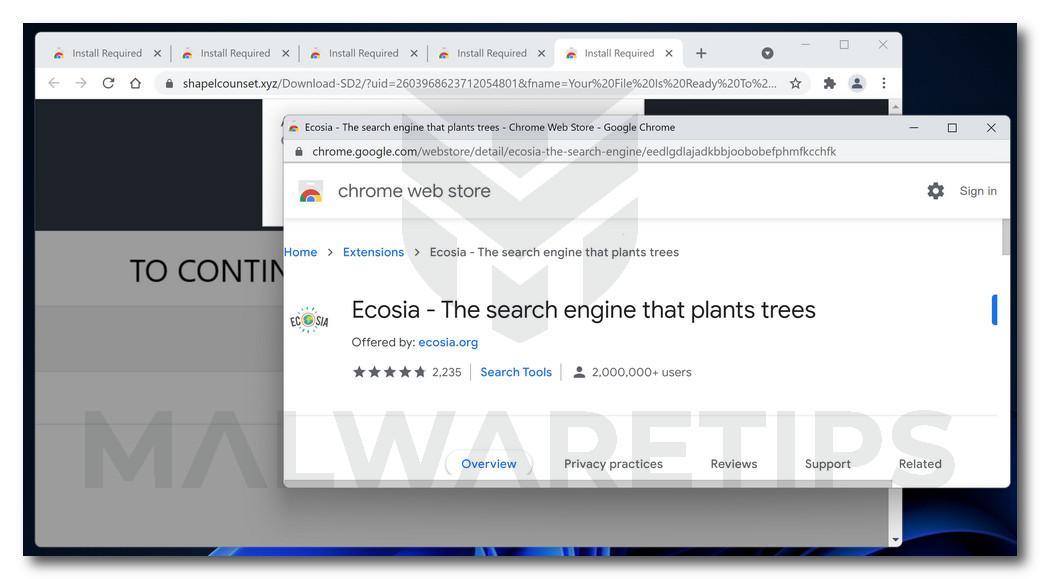Viewport: 1040px width, 579px height.
Task: Open the Search Tools category link
Action: pos(516,372)
